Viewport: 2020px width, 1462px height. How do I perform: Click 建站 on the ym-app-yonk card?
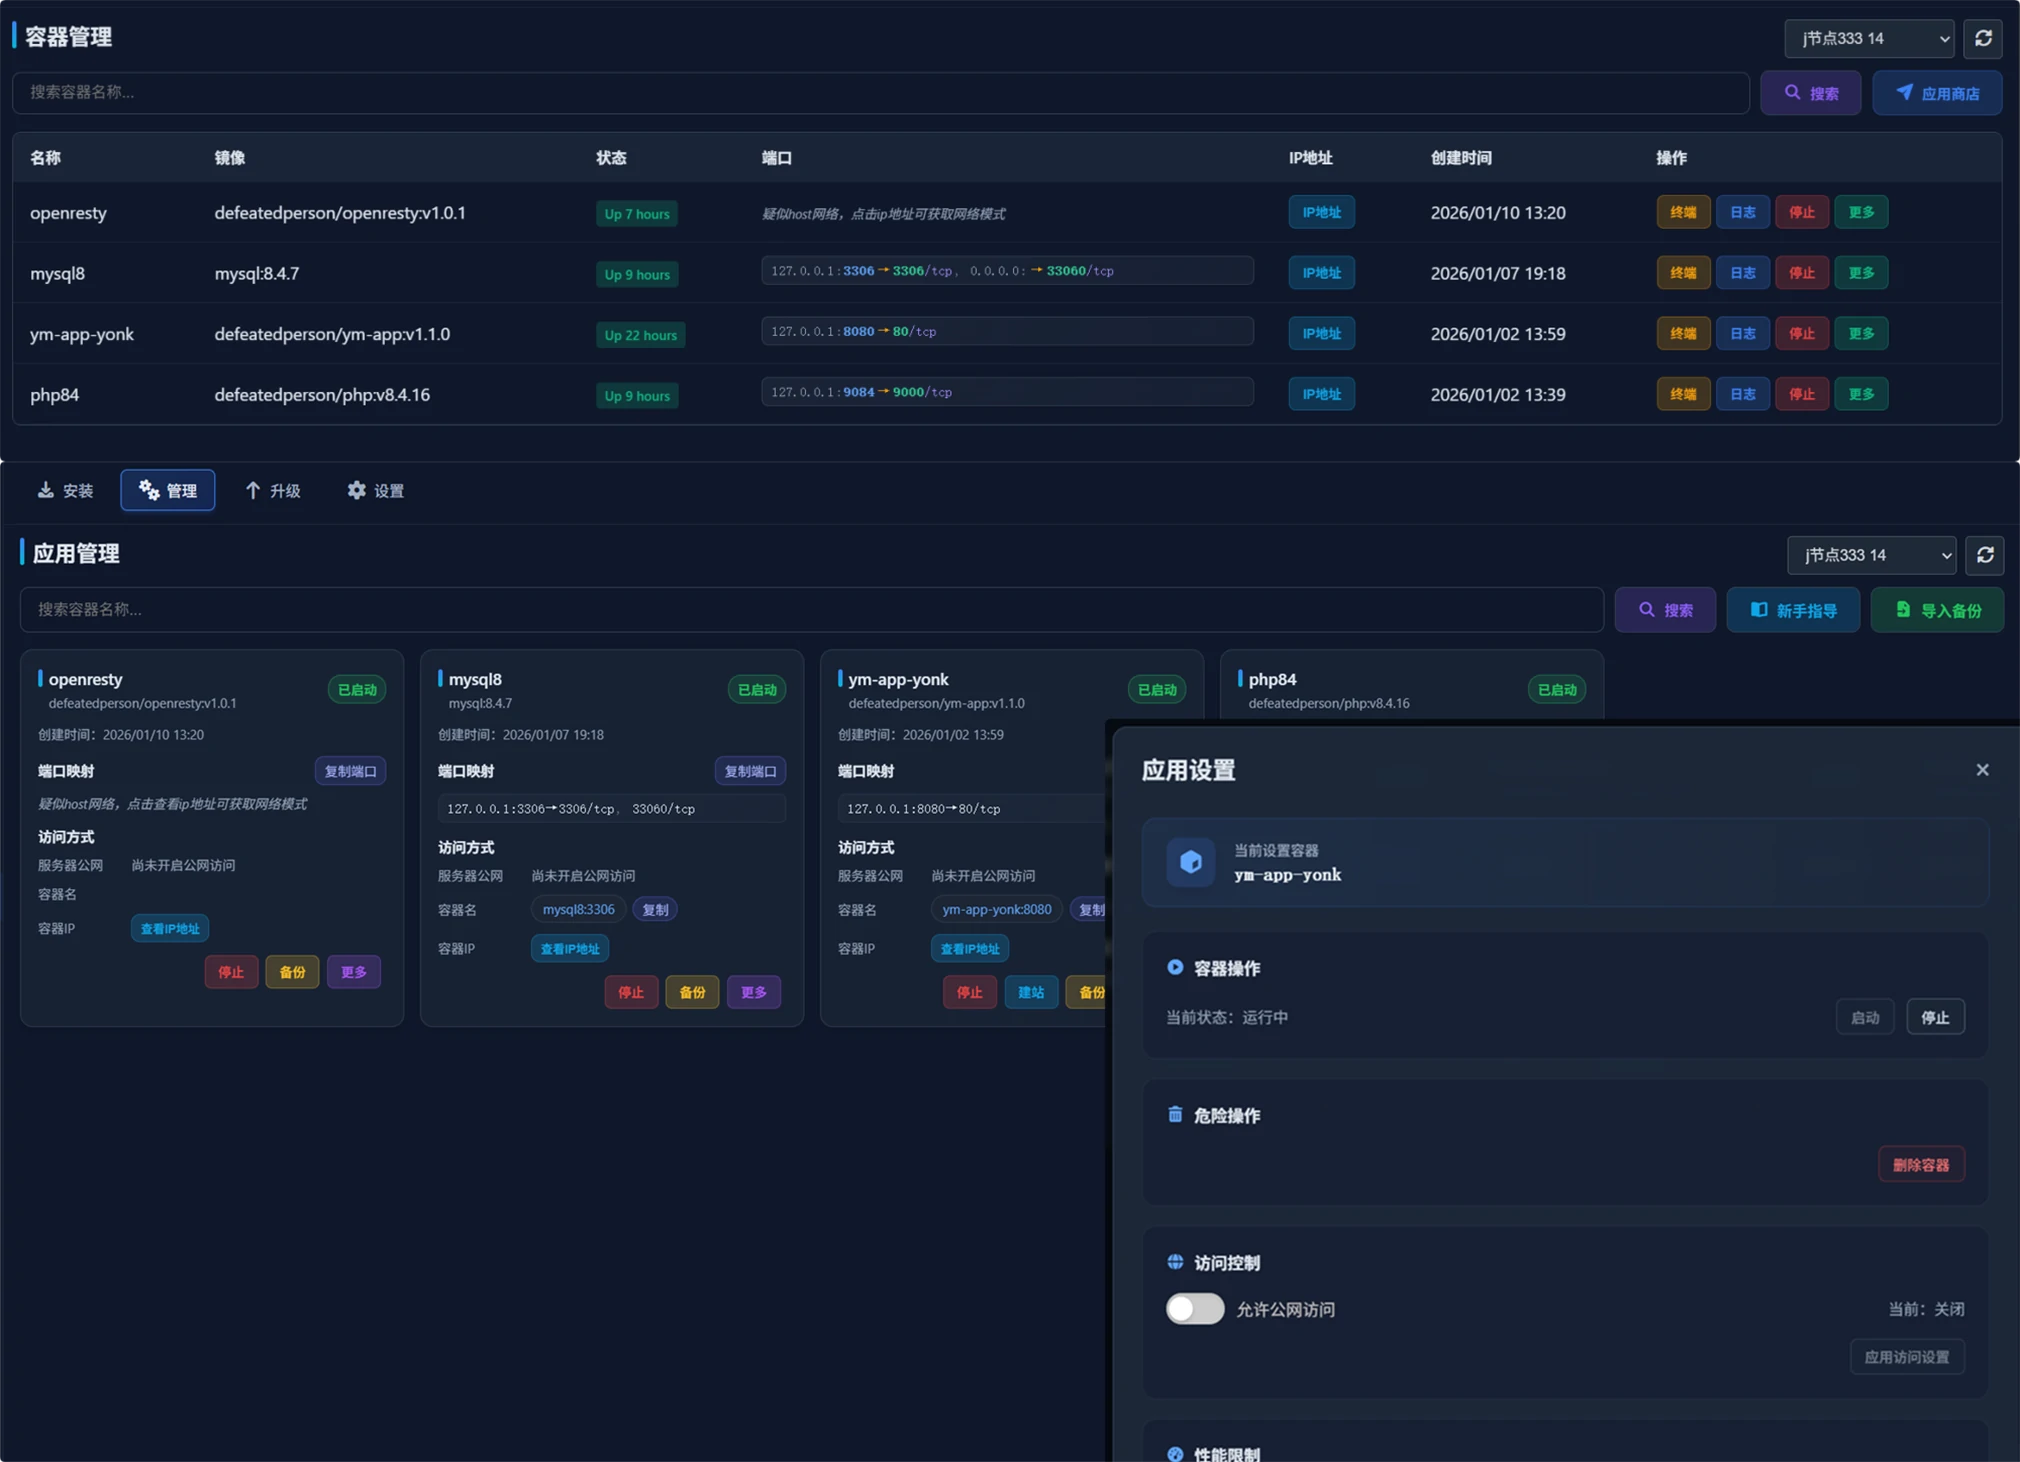1031,992
